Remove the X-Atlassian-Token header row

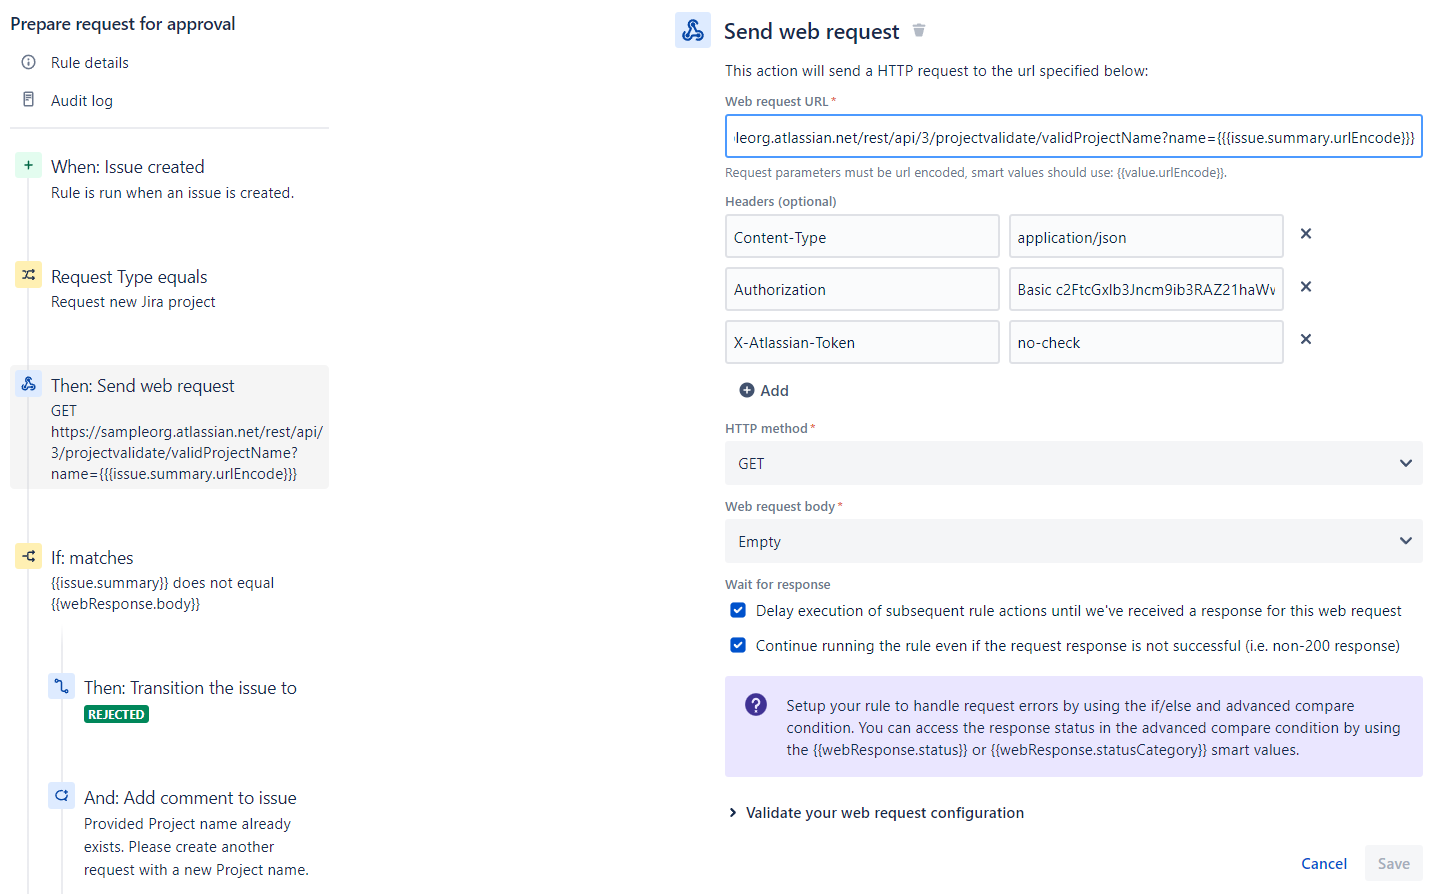coord(1306,339)
